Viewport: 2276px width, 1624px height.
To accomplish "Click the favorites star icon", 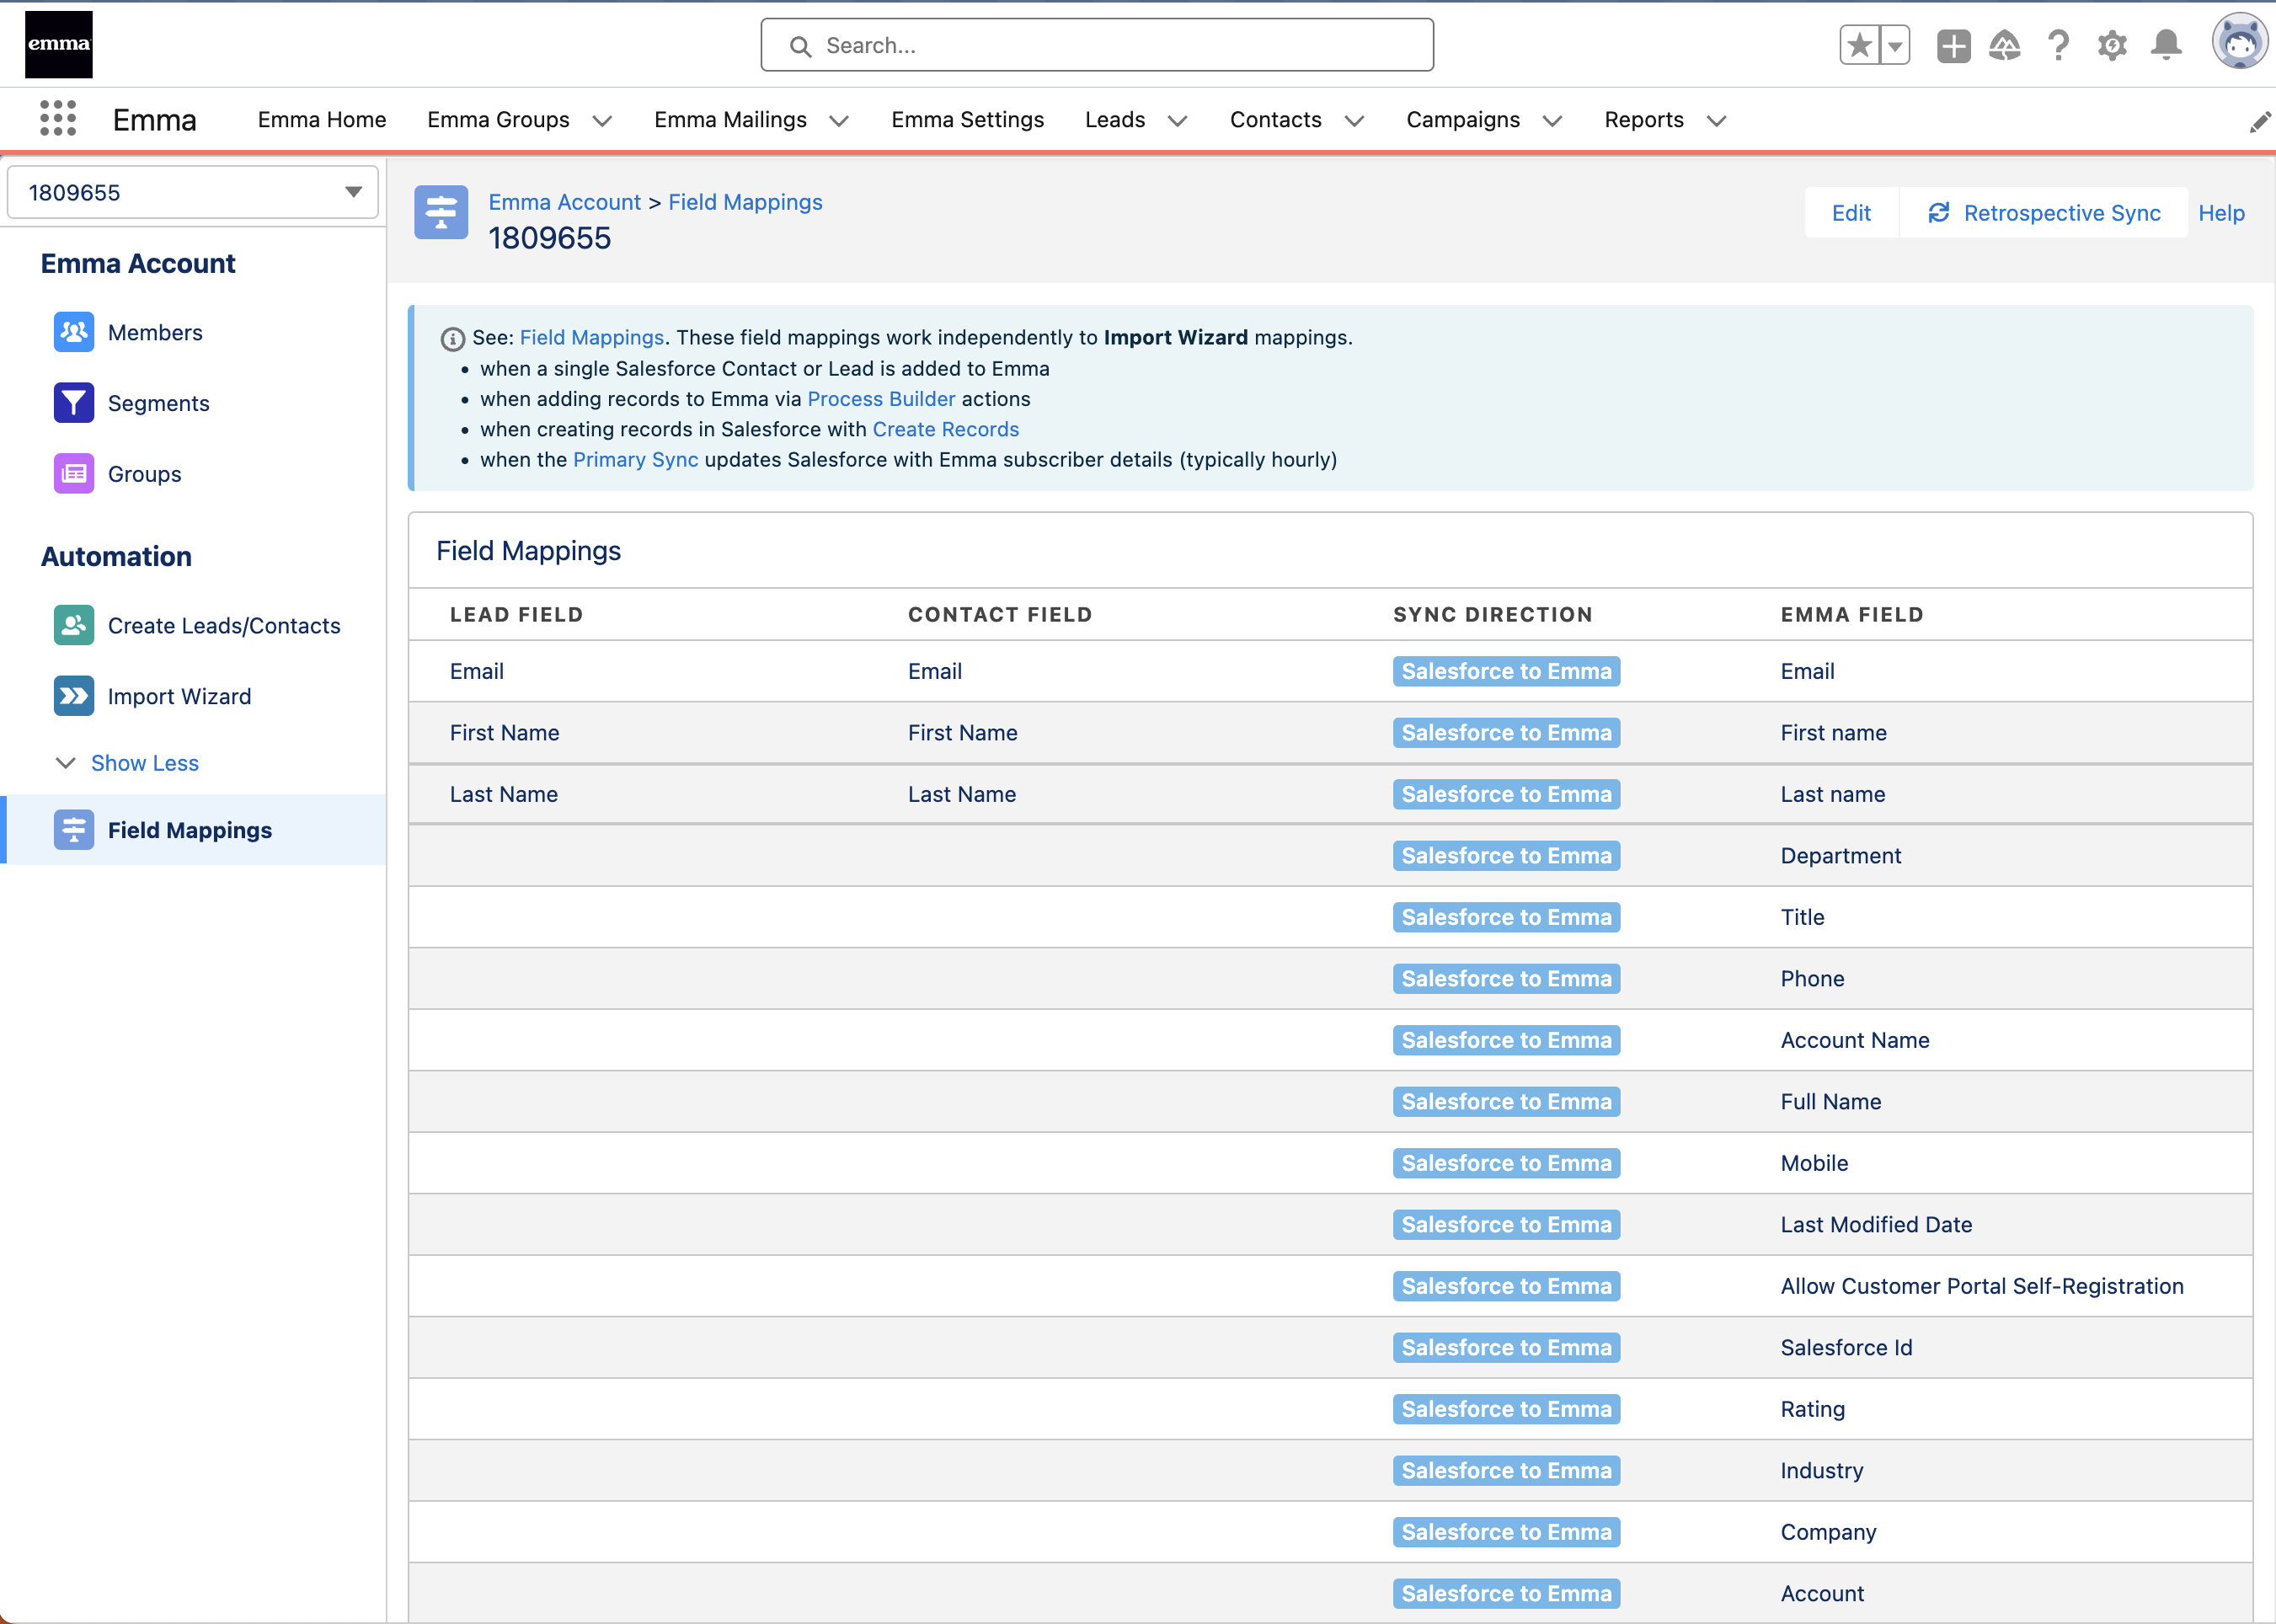I will (1859, 45).
